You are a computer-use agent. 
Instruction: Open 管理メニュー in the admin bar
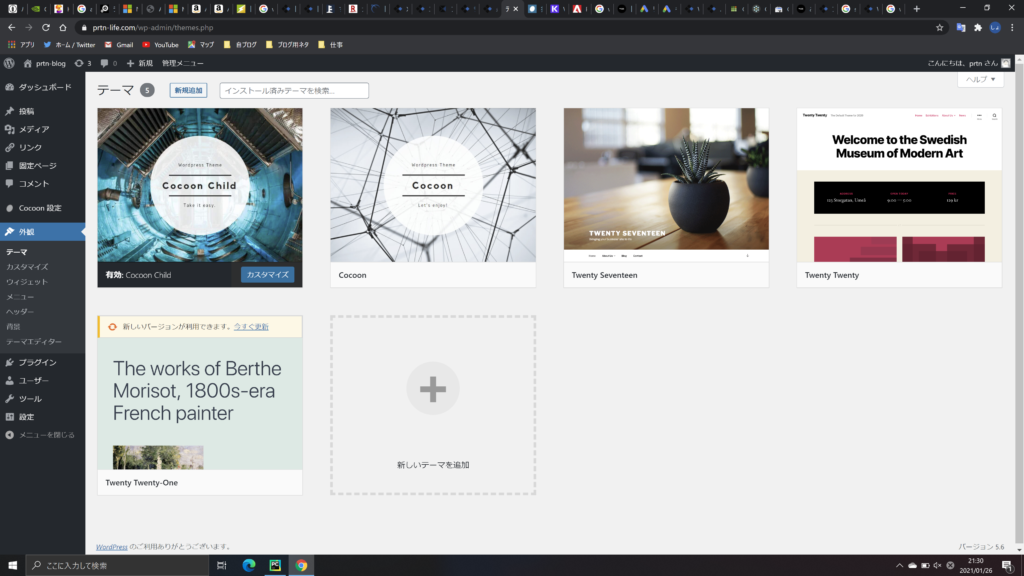click(183, 63)
